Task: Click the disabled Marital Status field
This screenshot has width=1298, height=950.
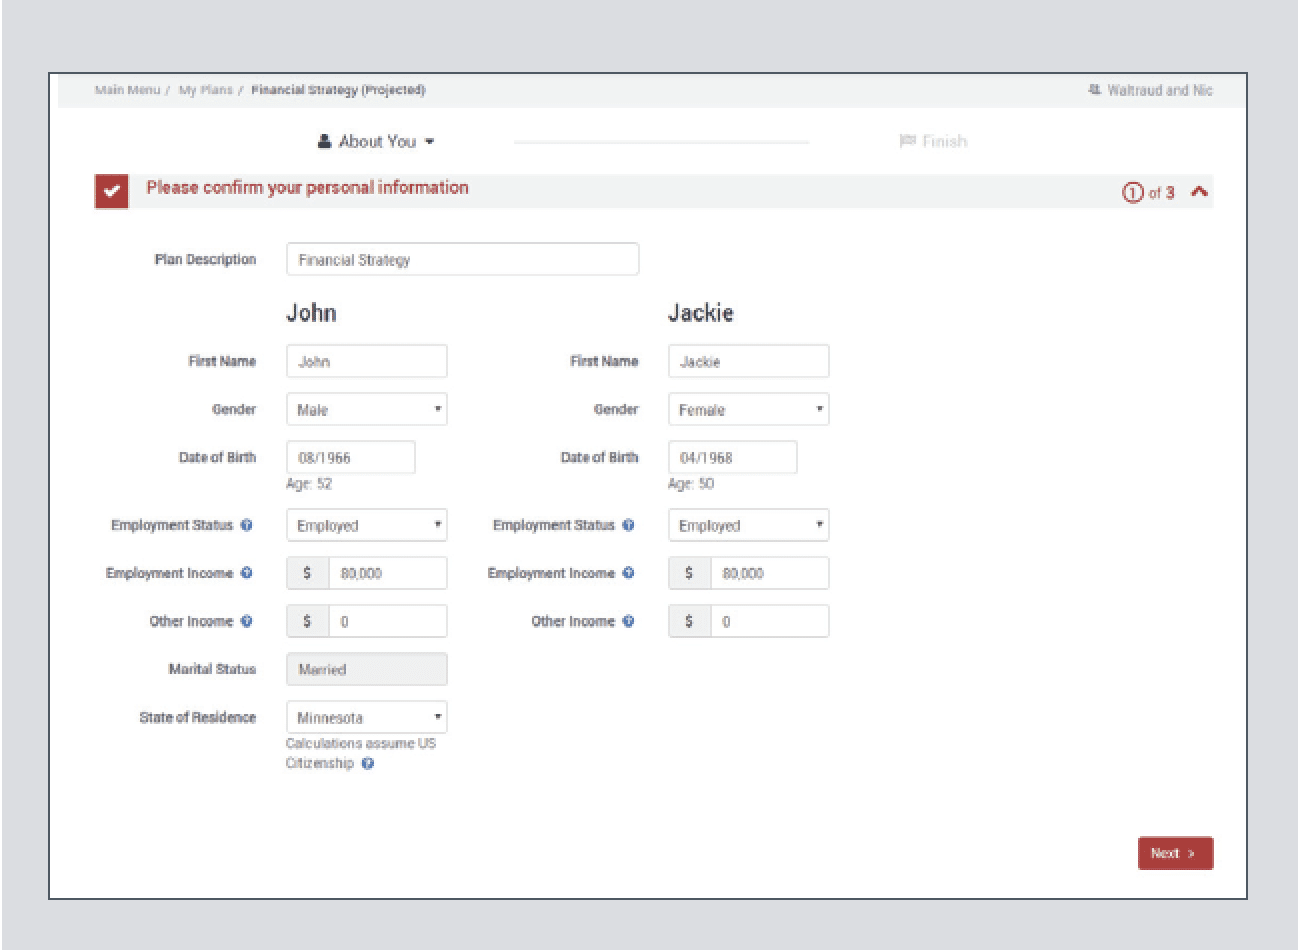Action: pos(366,669)
